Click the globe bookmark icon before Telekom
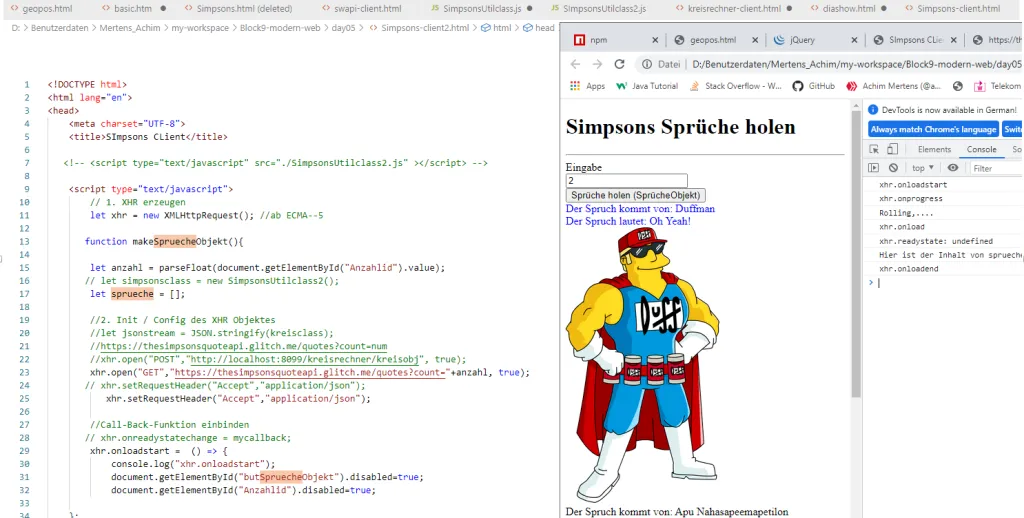Viewport: 1024px width, 518px height. [x=958, y=86]
